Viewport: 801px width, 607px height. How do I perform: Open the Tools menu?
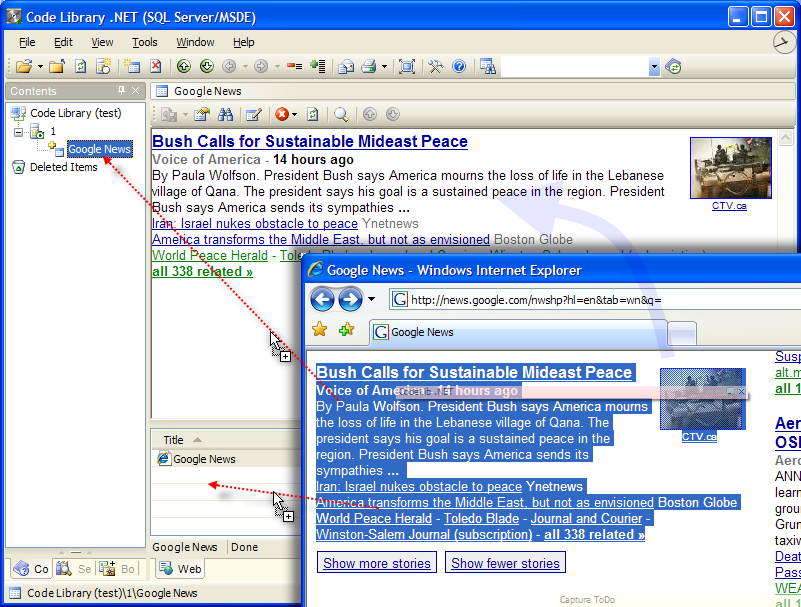pyautogui.click(x=145, y=42)
